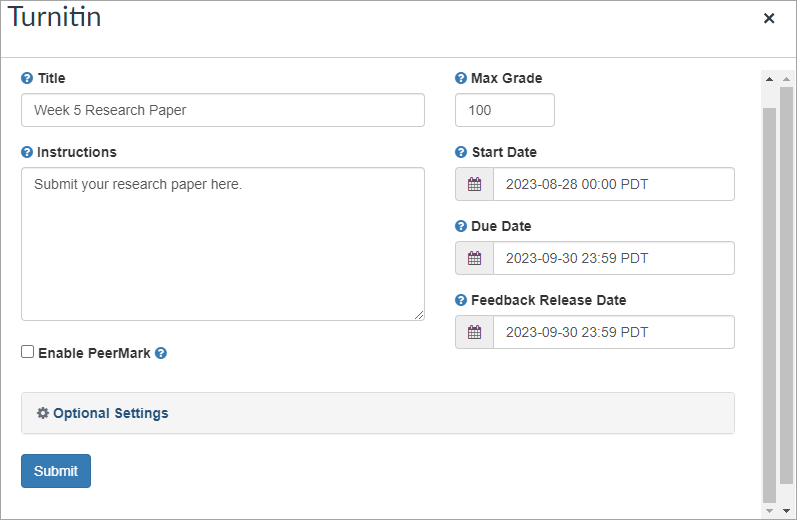Open the Start Date calendar picker
Viewport: 797px width, 520px height.
[x=474, y=184]
